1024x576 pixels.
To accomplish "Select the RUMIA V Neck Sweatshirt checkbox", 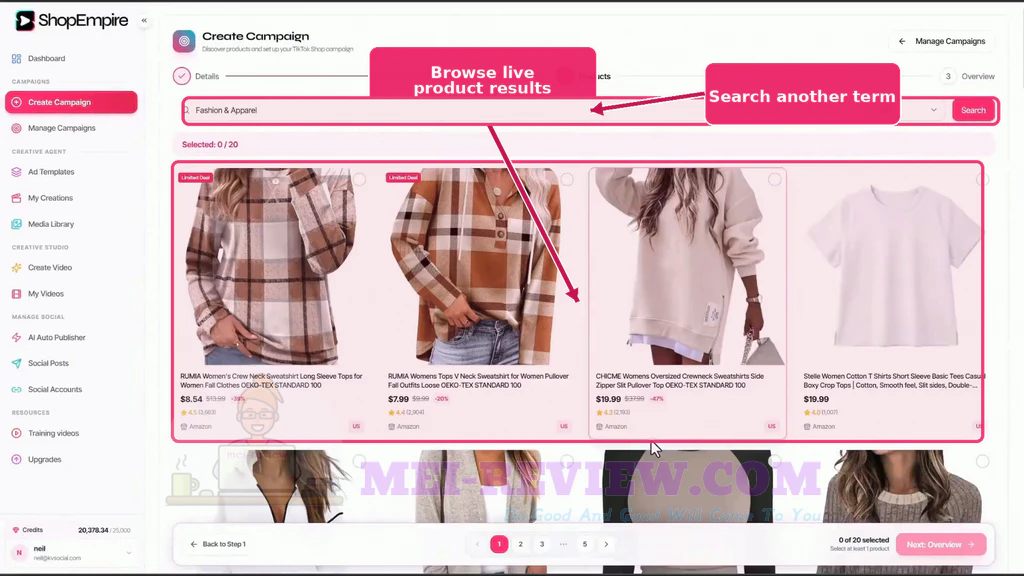I will click(567, 180).
